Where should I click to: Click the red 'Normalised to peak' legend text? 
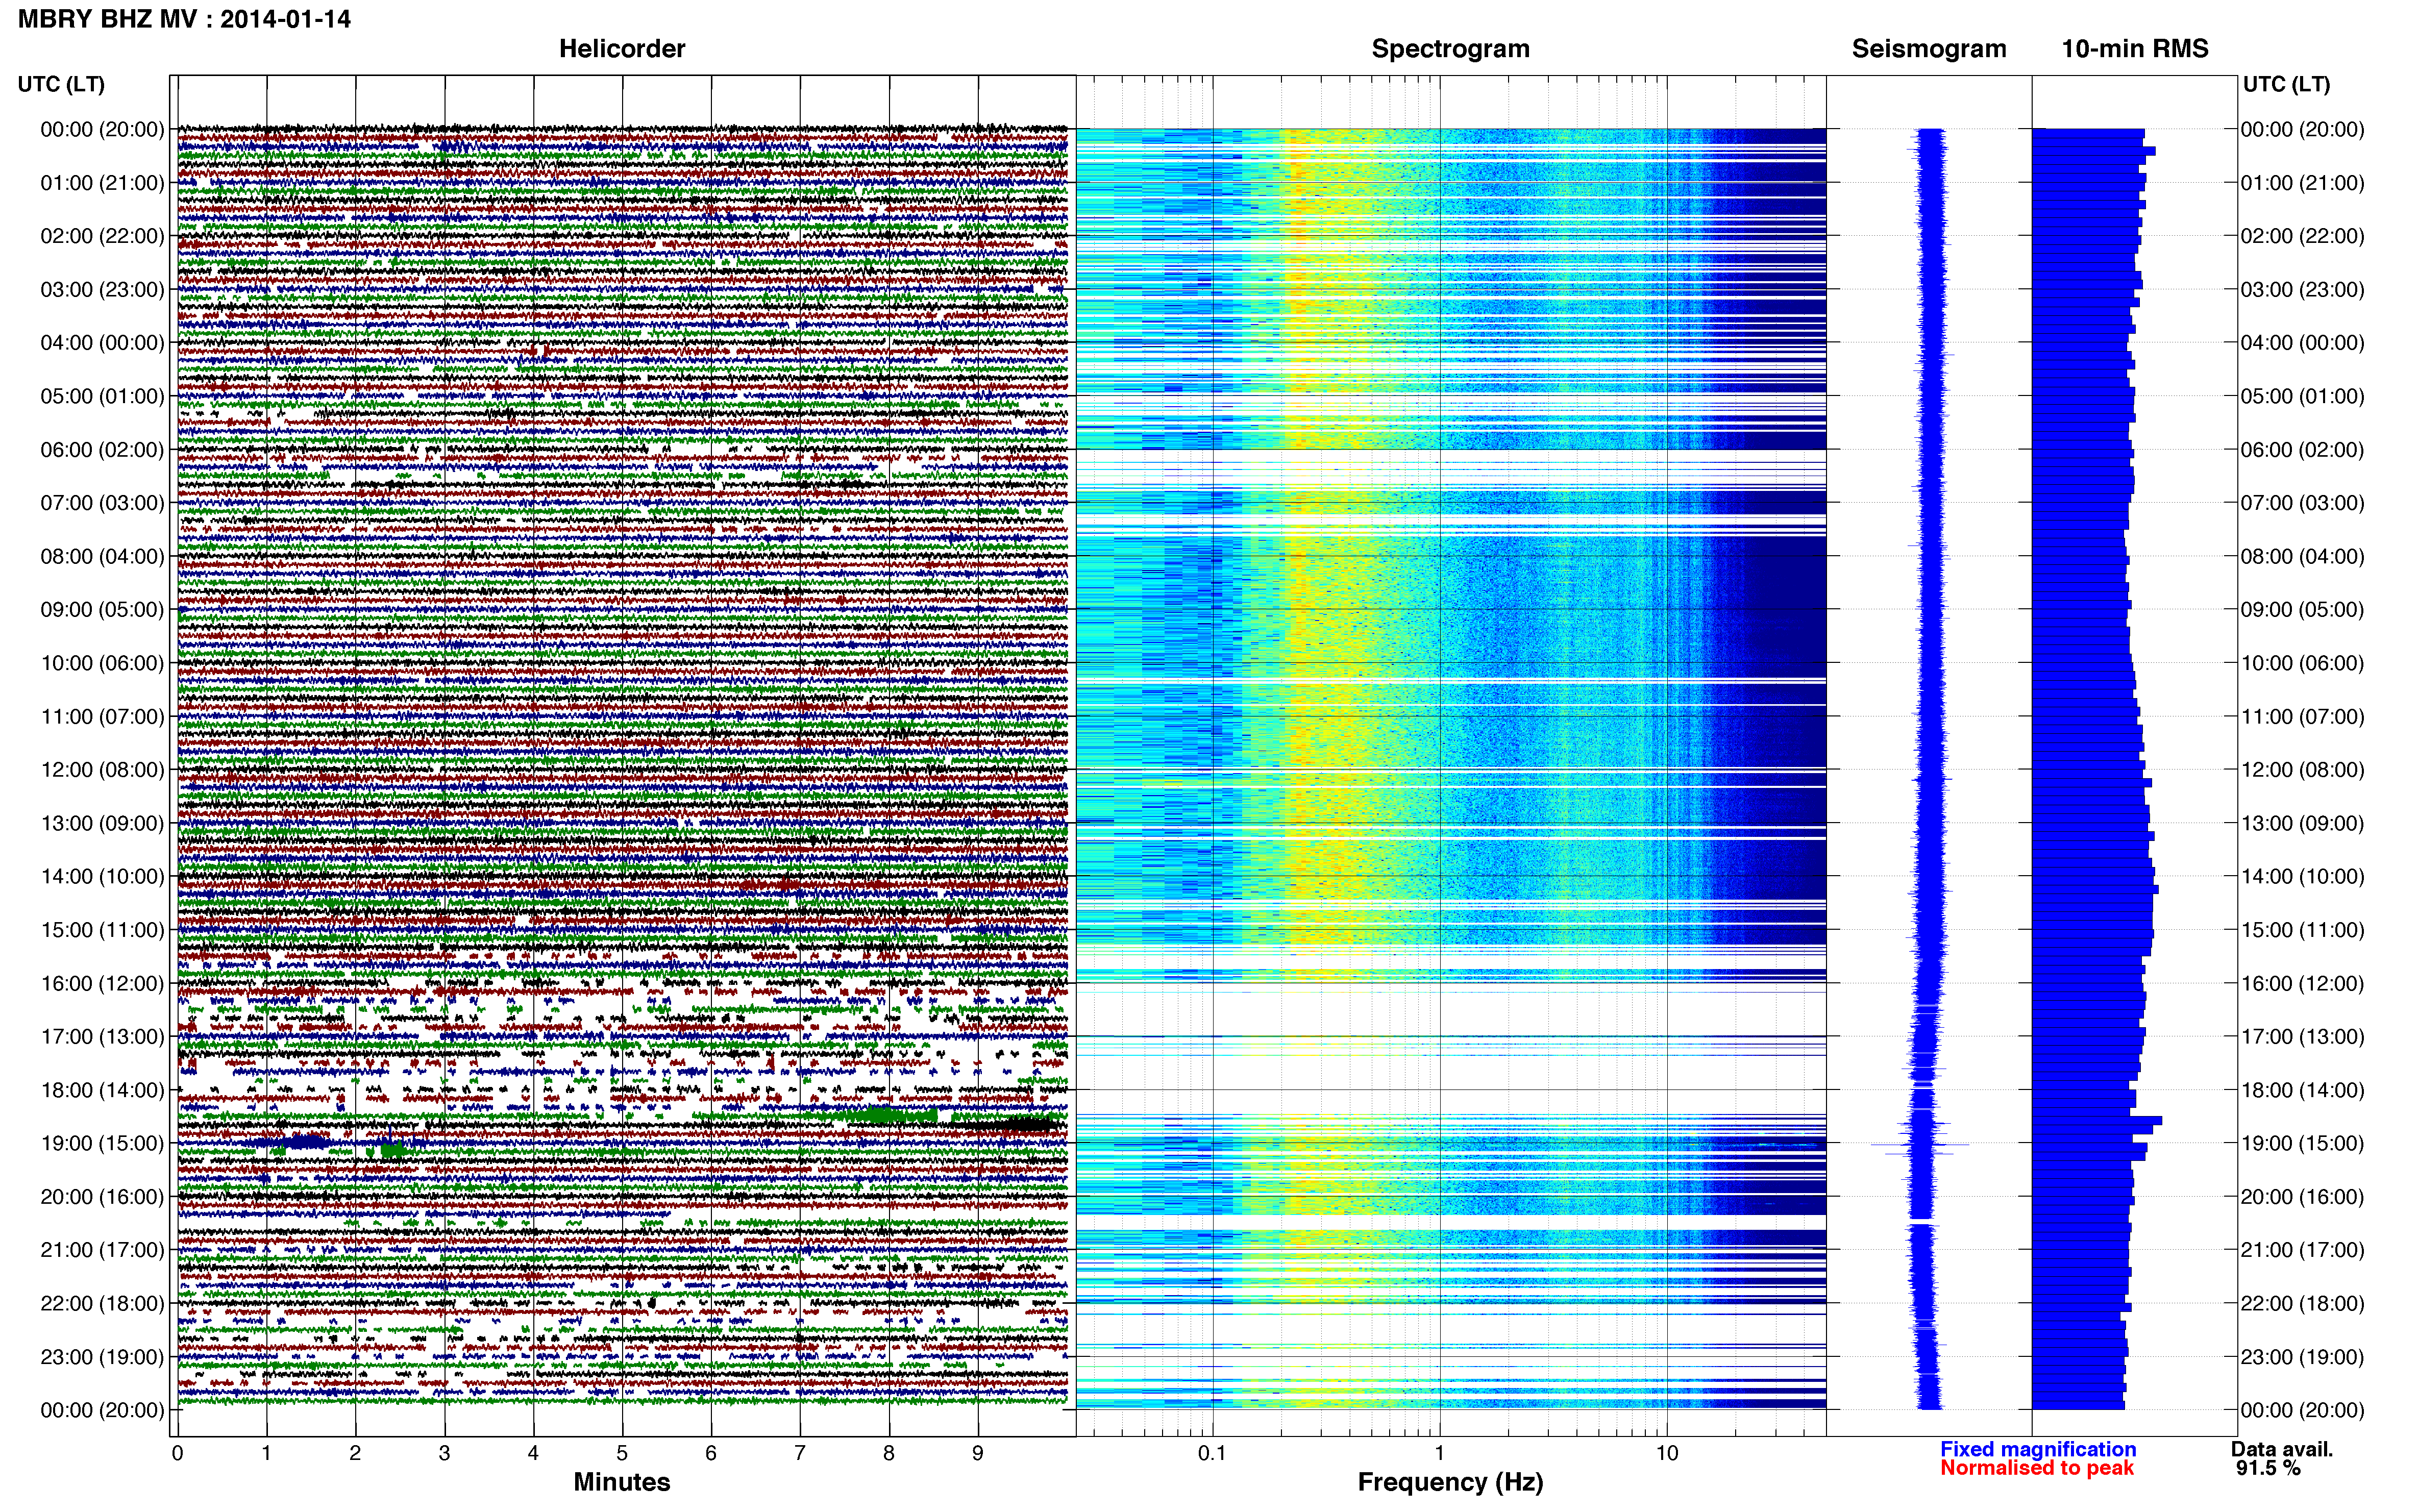tap(2037, 1468)
